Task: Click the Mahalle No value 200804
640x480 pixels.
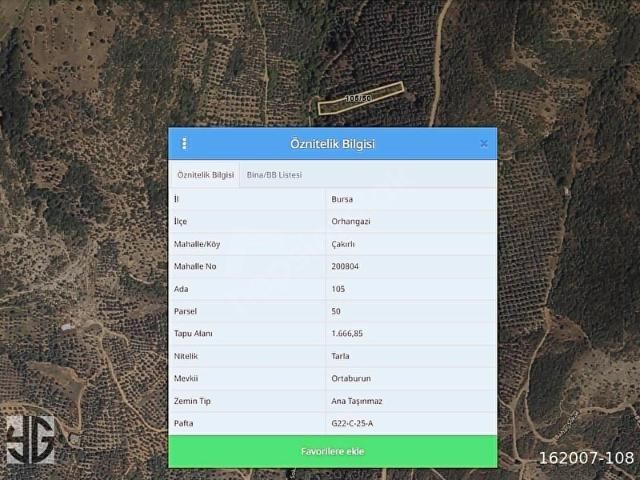Action: [344, 267]
